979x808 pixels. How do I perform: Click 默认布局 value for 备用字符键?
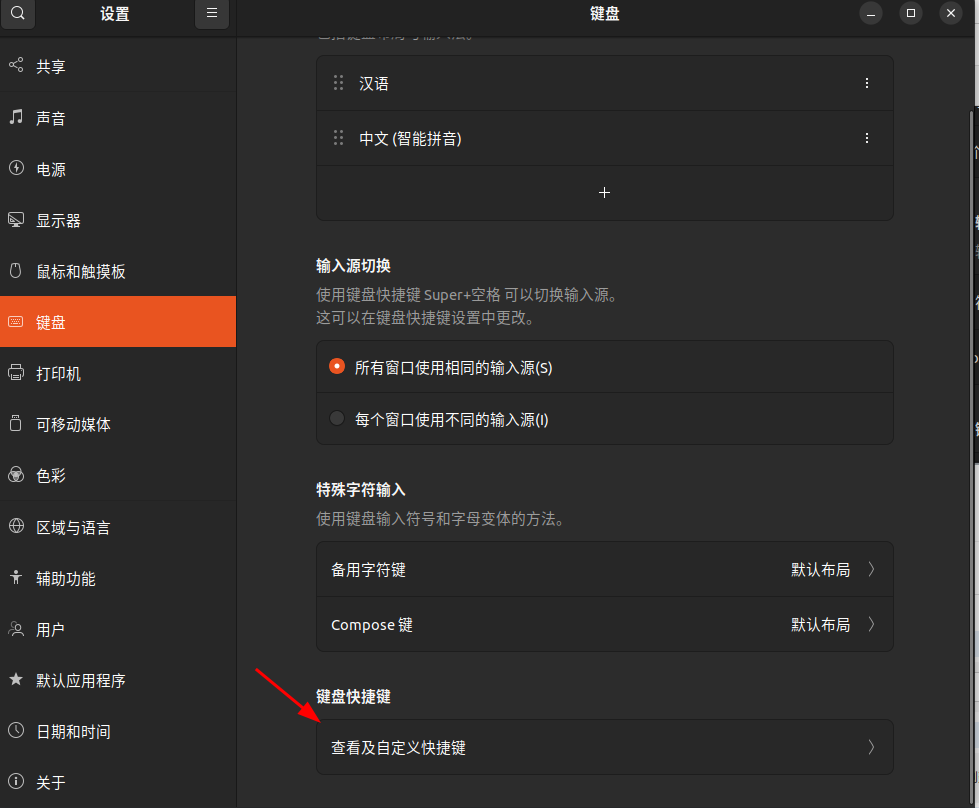click(820, 569)
